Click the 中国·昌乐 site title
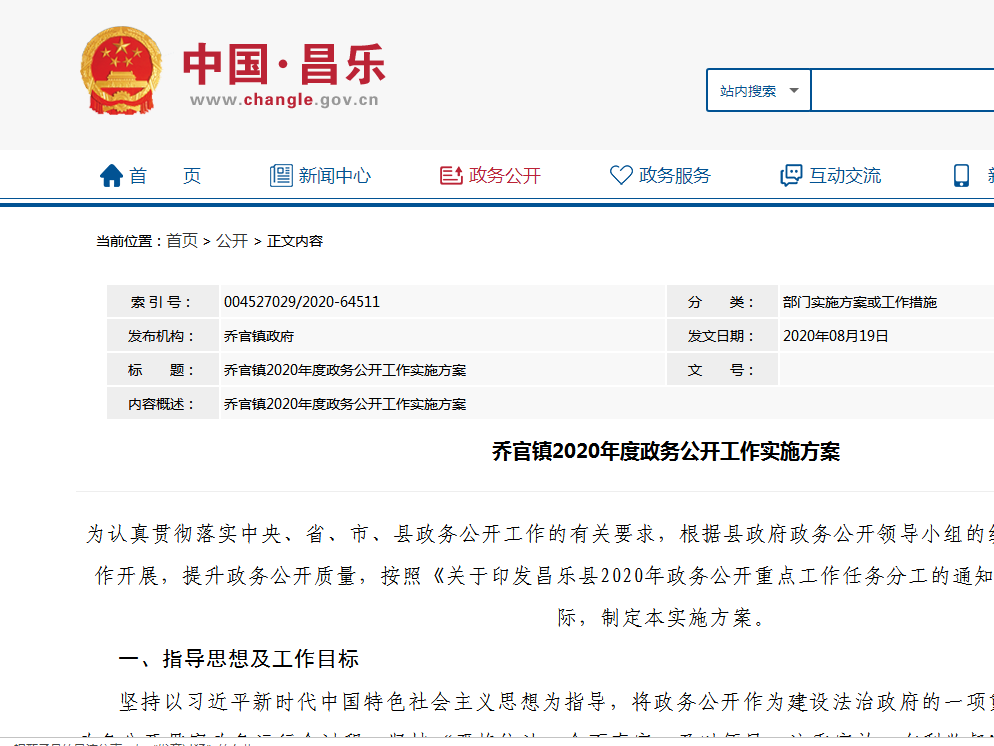The image size is (994, 746). (x=284, y=65)
